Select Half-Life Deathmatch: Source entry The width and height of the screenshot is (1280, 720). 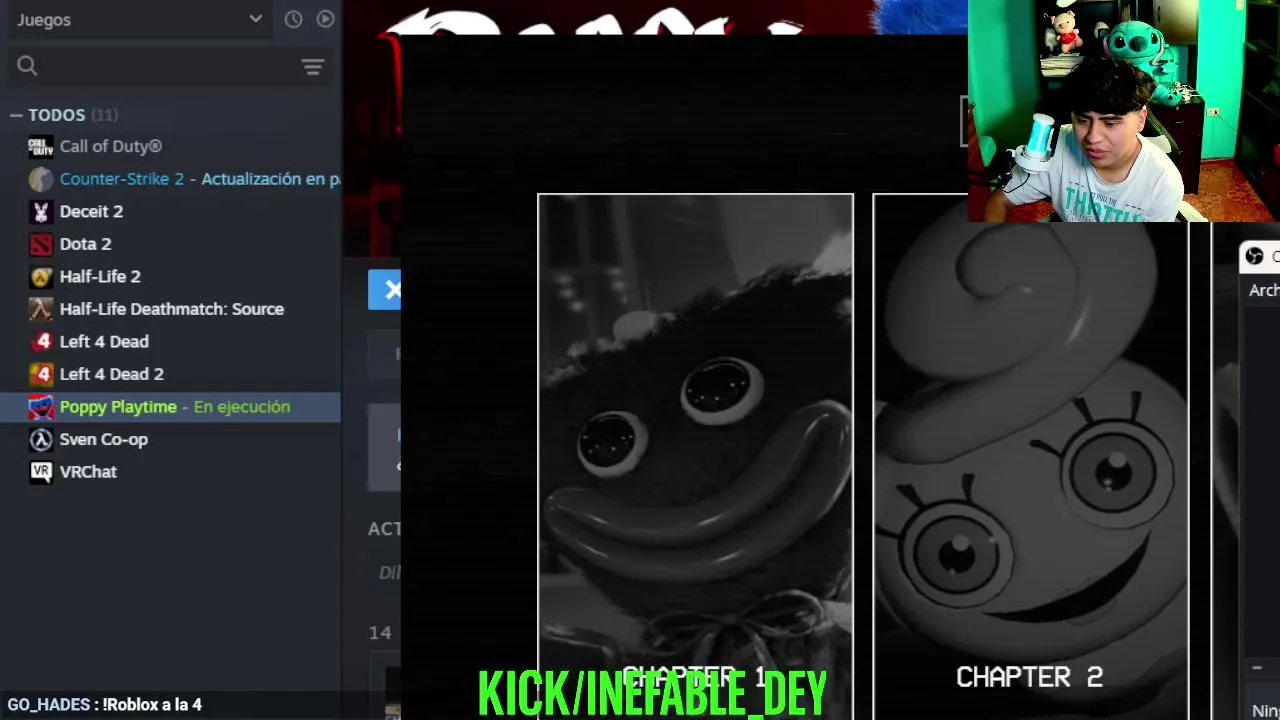click(172, 309)
